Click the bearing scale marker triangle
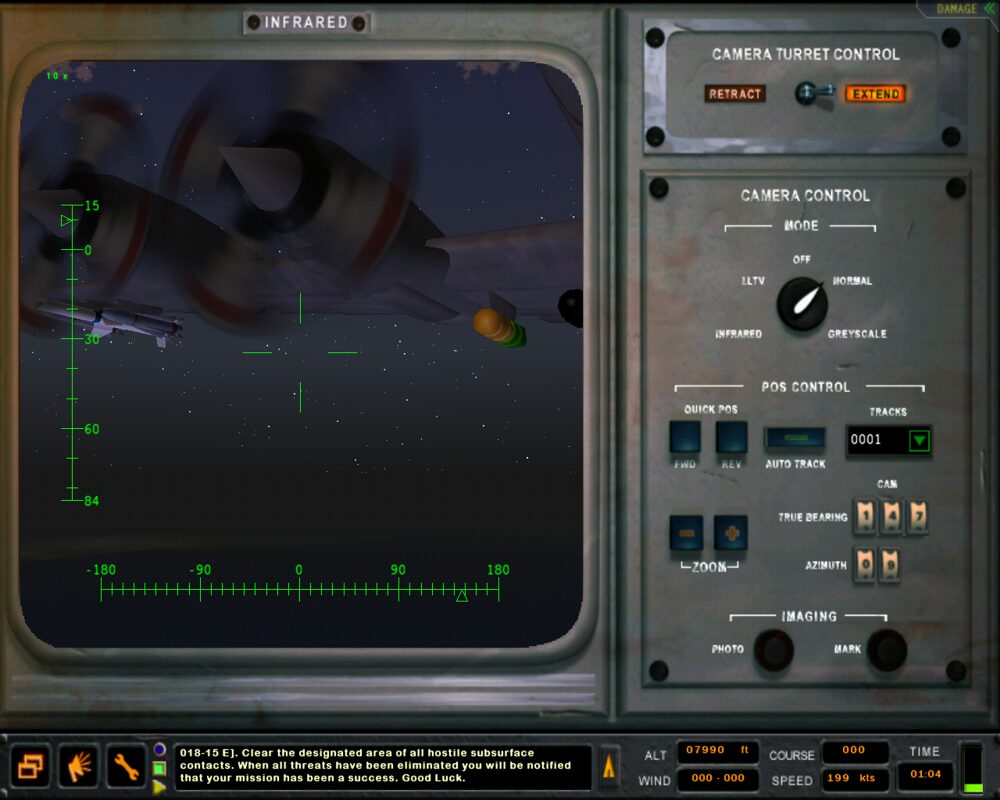 461,596
